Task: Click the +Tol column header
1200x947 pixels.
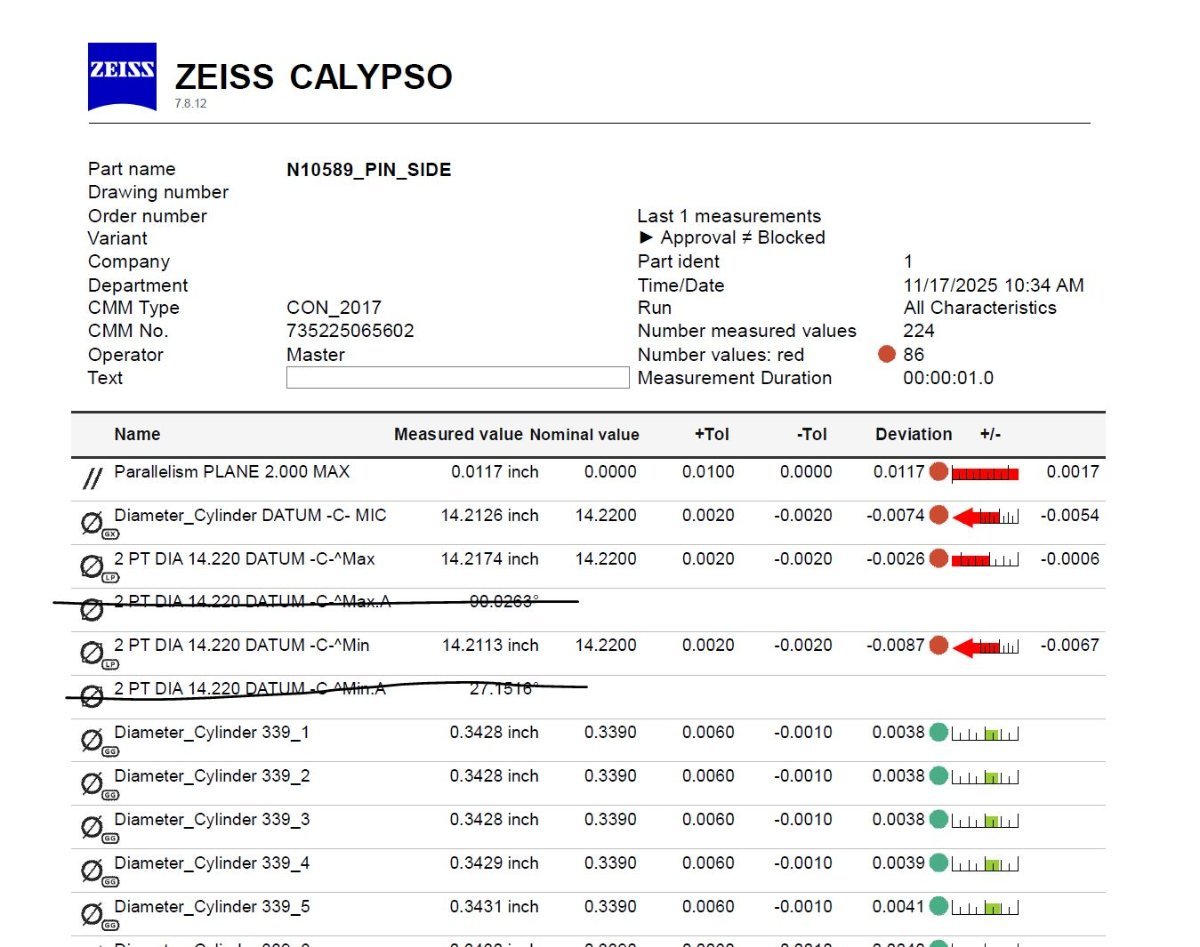Action: click(x=712, y=434)
